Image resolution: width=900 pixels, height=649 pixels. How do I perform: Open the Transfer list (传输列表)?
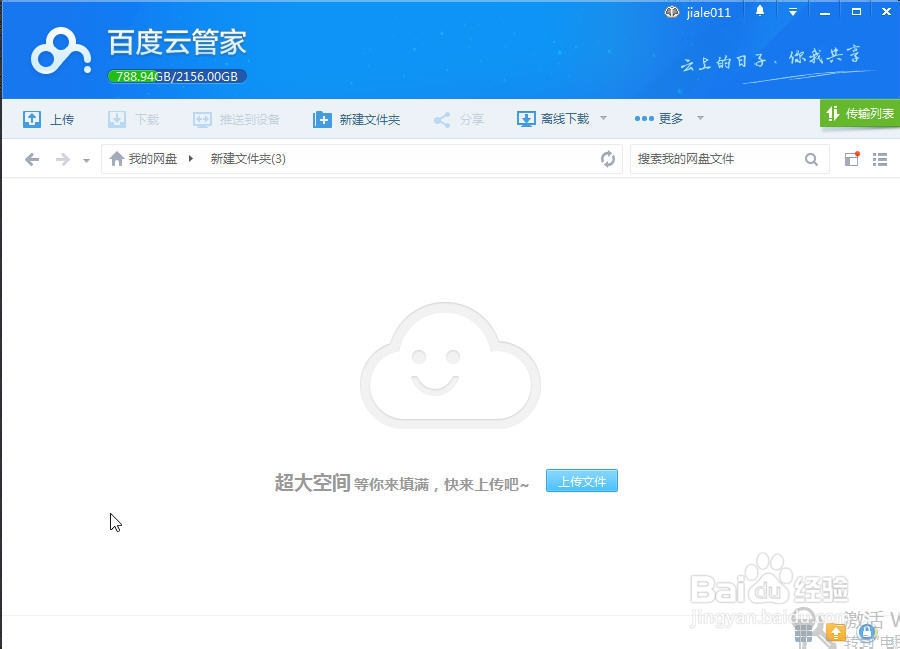point(860,114)
